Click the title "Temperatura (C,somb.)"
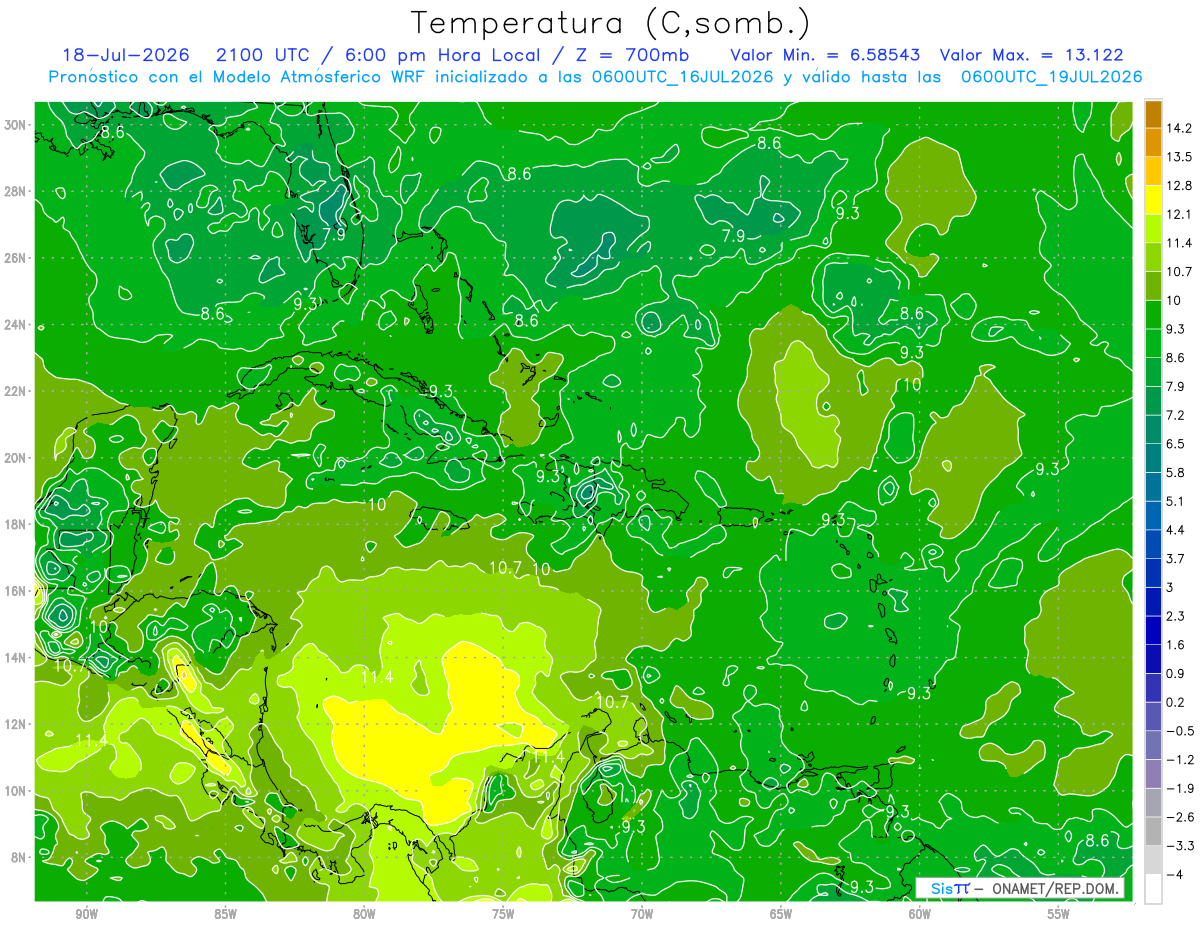 611,23
